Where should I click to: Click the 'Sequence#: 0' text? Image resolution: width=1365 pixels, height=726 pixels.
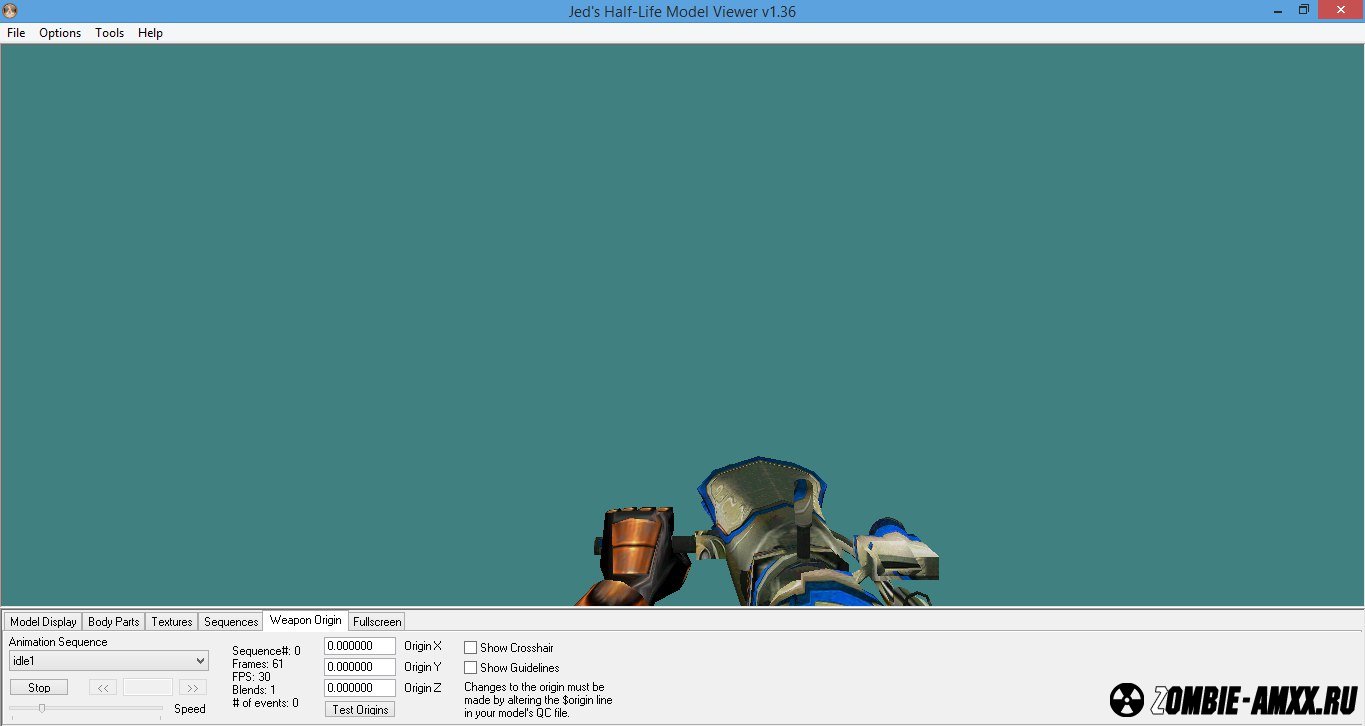266,651
